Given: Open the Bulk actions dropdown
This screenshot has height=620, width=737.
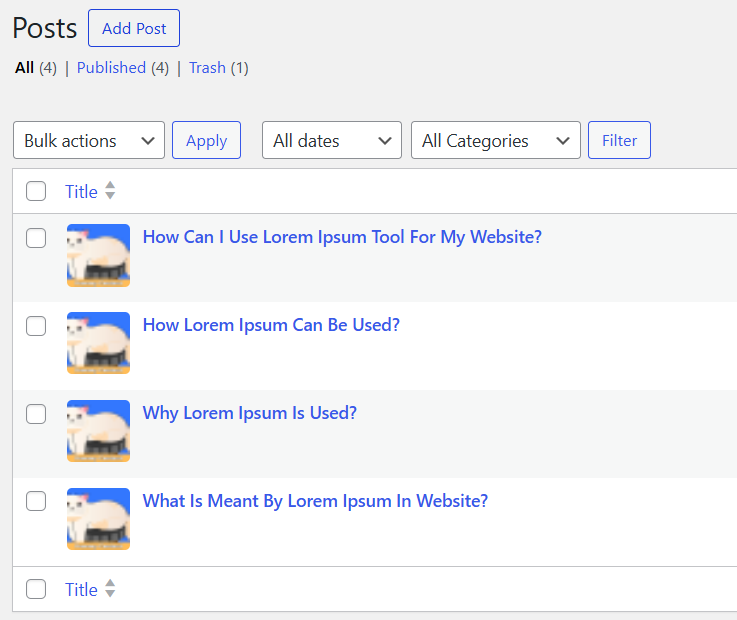Looking at the screenshot, I should [89, 141].
